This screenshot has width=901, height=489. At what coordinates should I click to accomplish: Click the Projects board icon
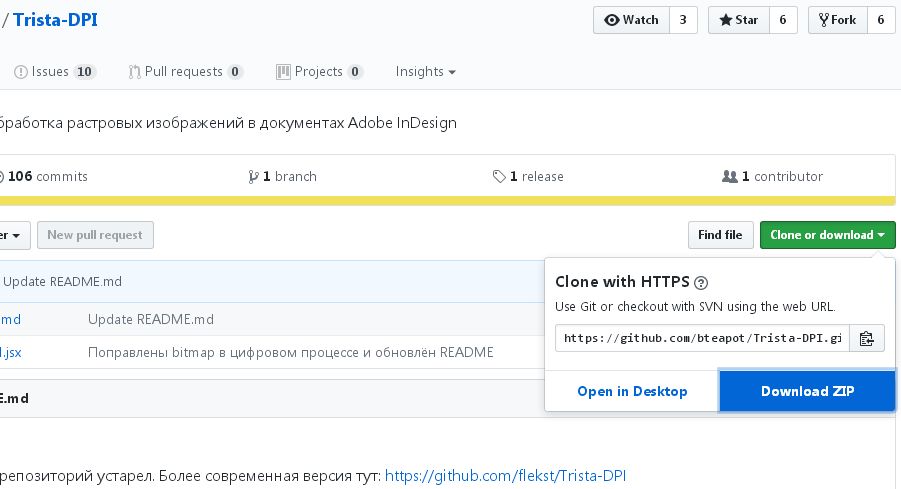pos(283,72)
